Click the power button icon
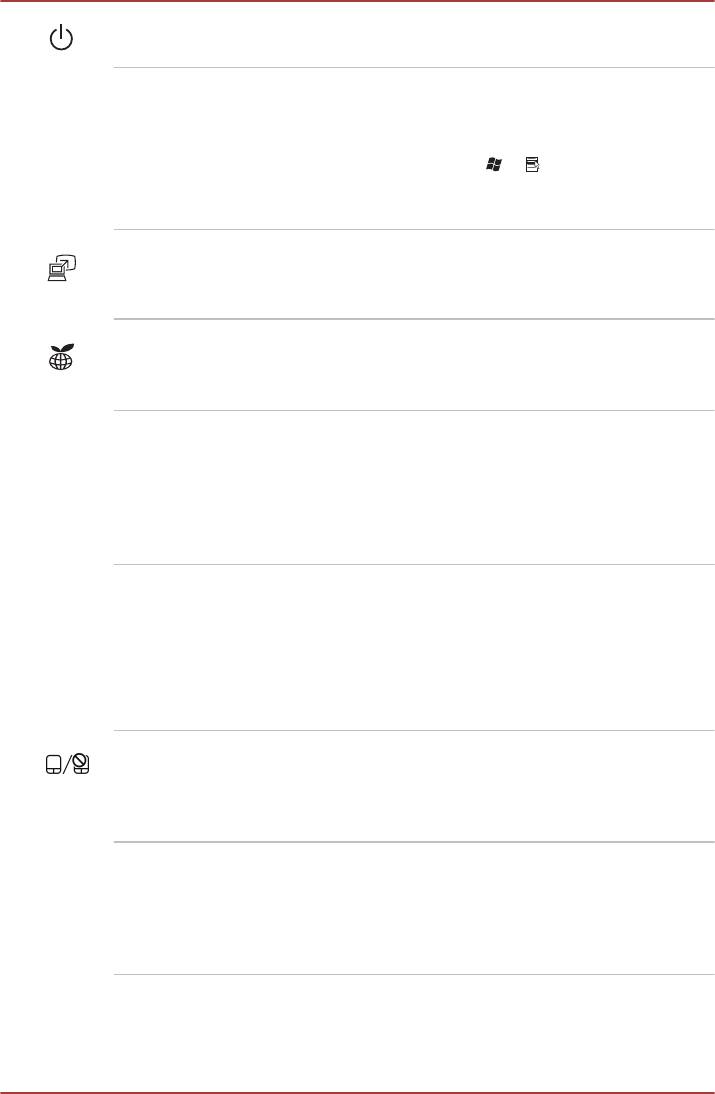The width and height of the screenshot is (715, 1094). point(62,41)
